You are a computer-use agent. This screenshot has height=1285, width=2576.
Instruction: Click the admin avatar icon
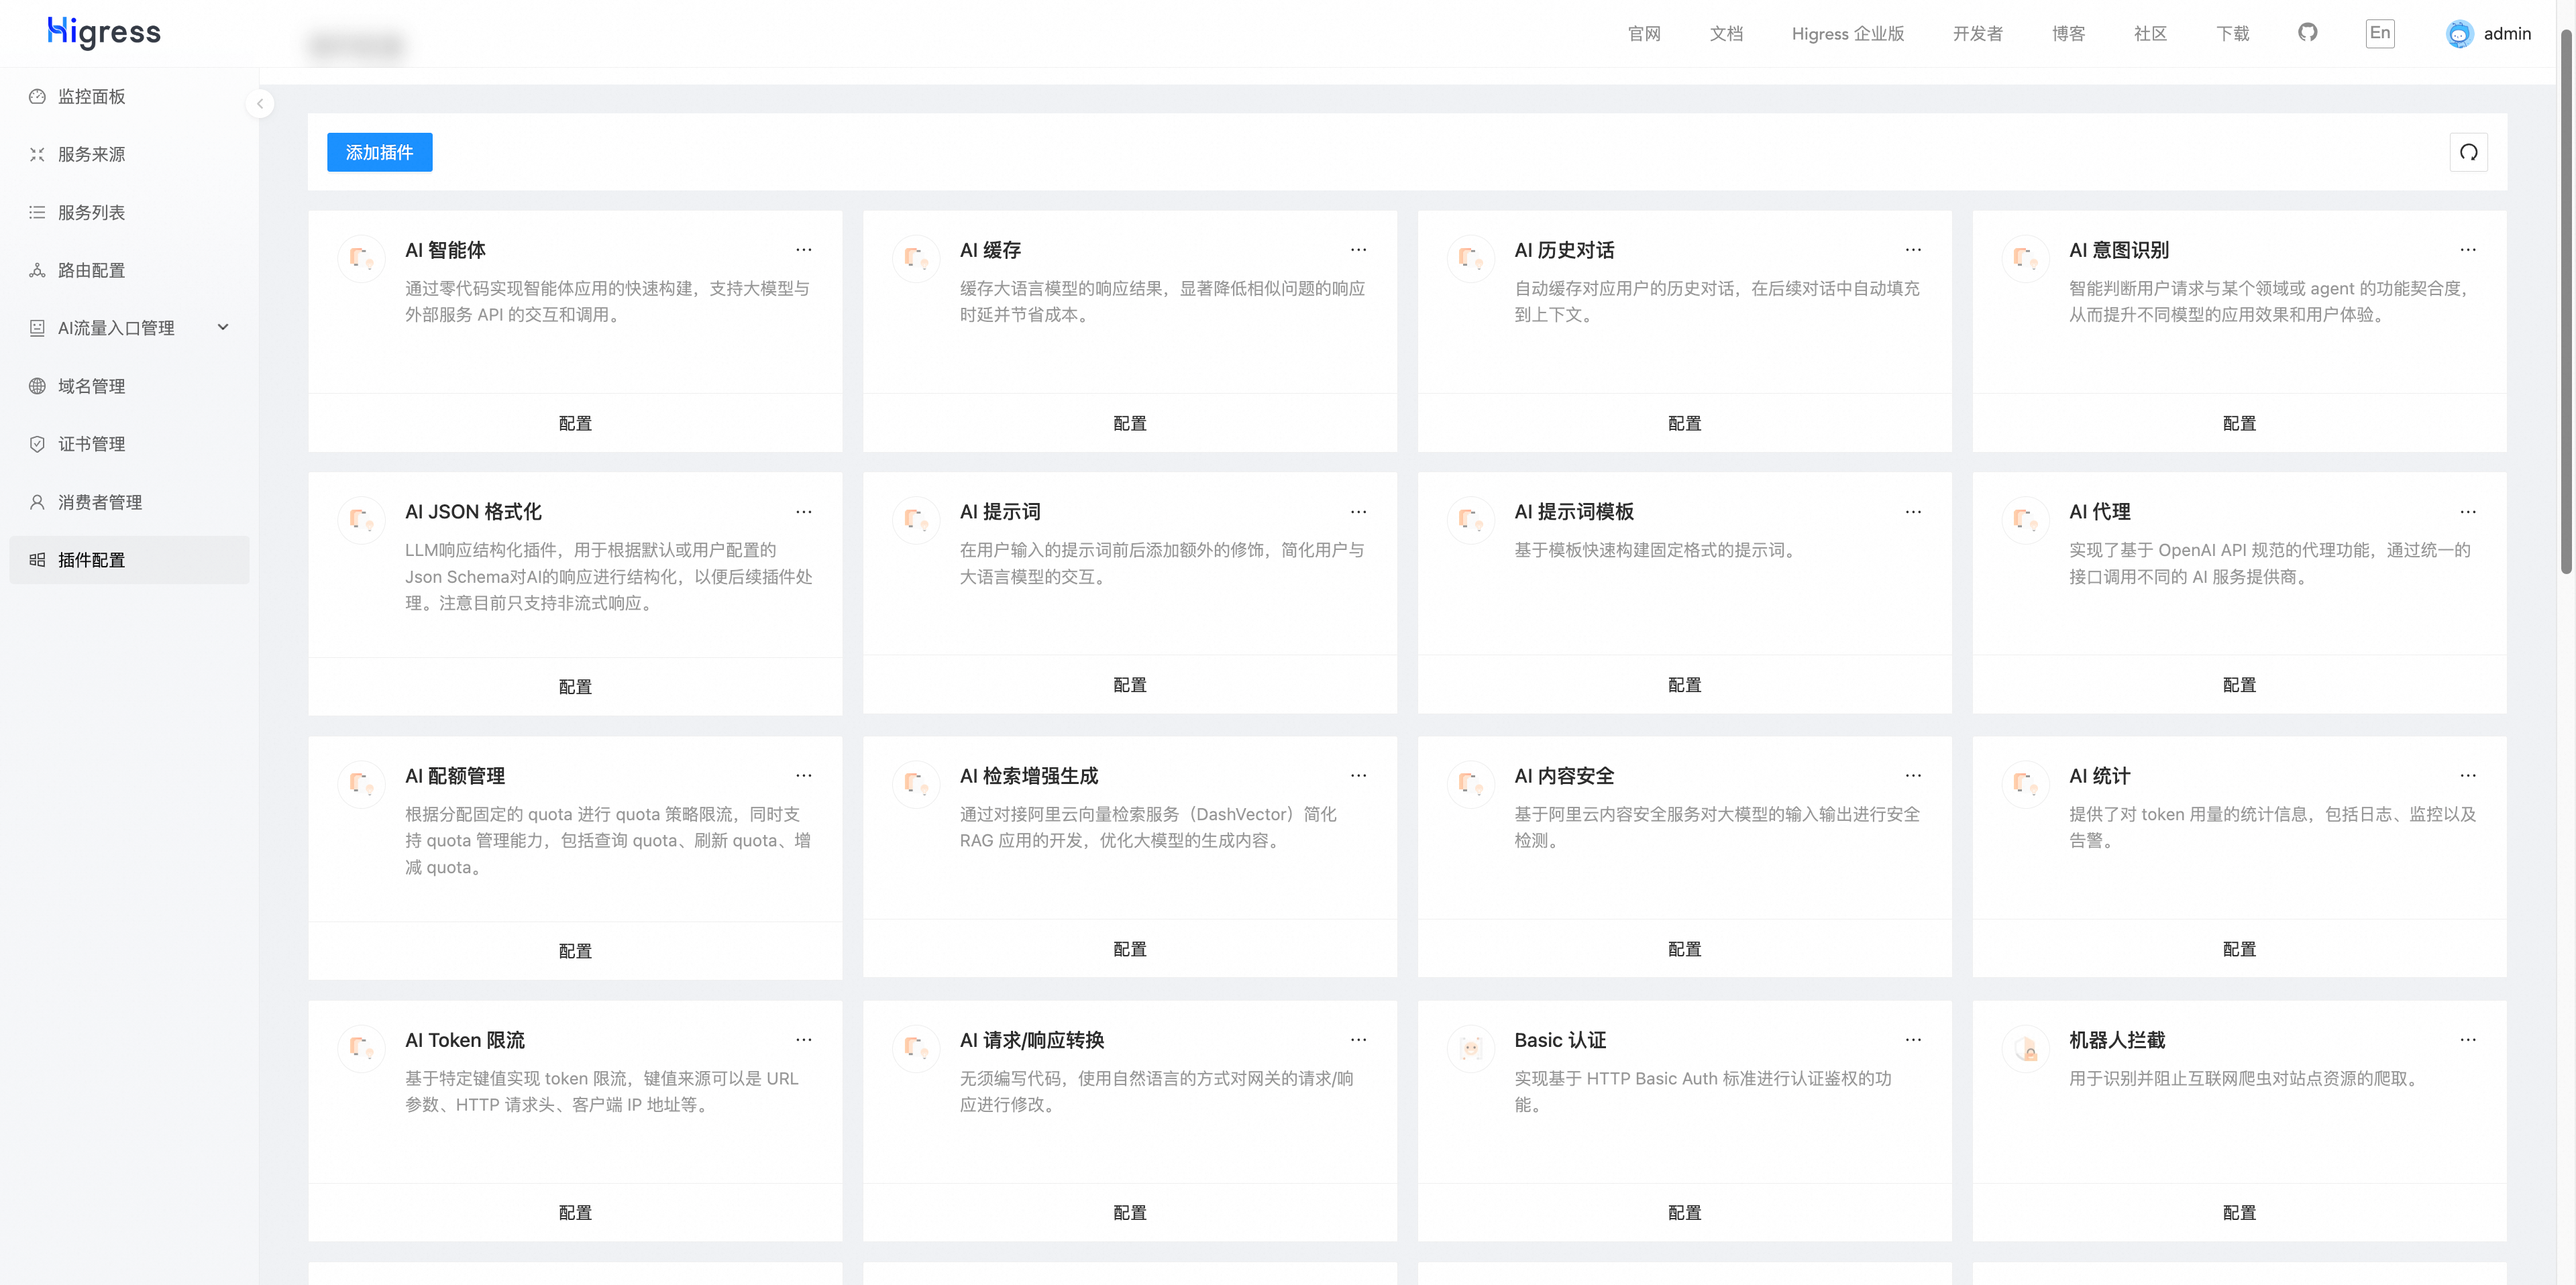point(2459,34)
